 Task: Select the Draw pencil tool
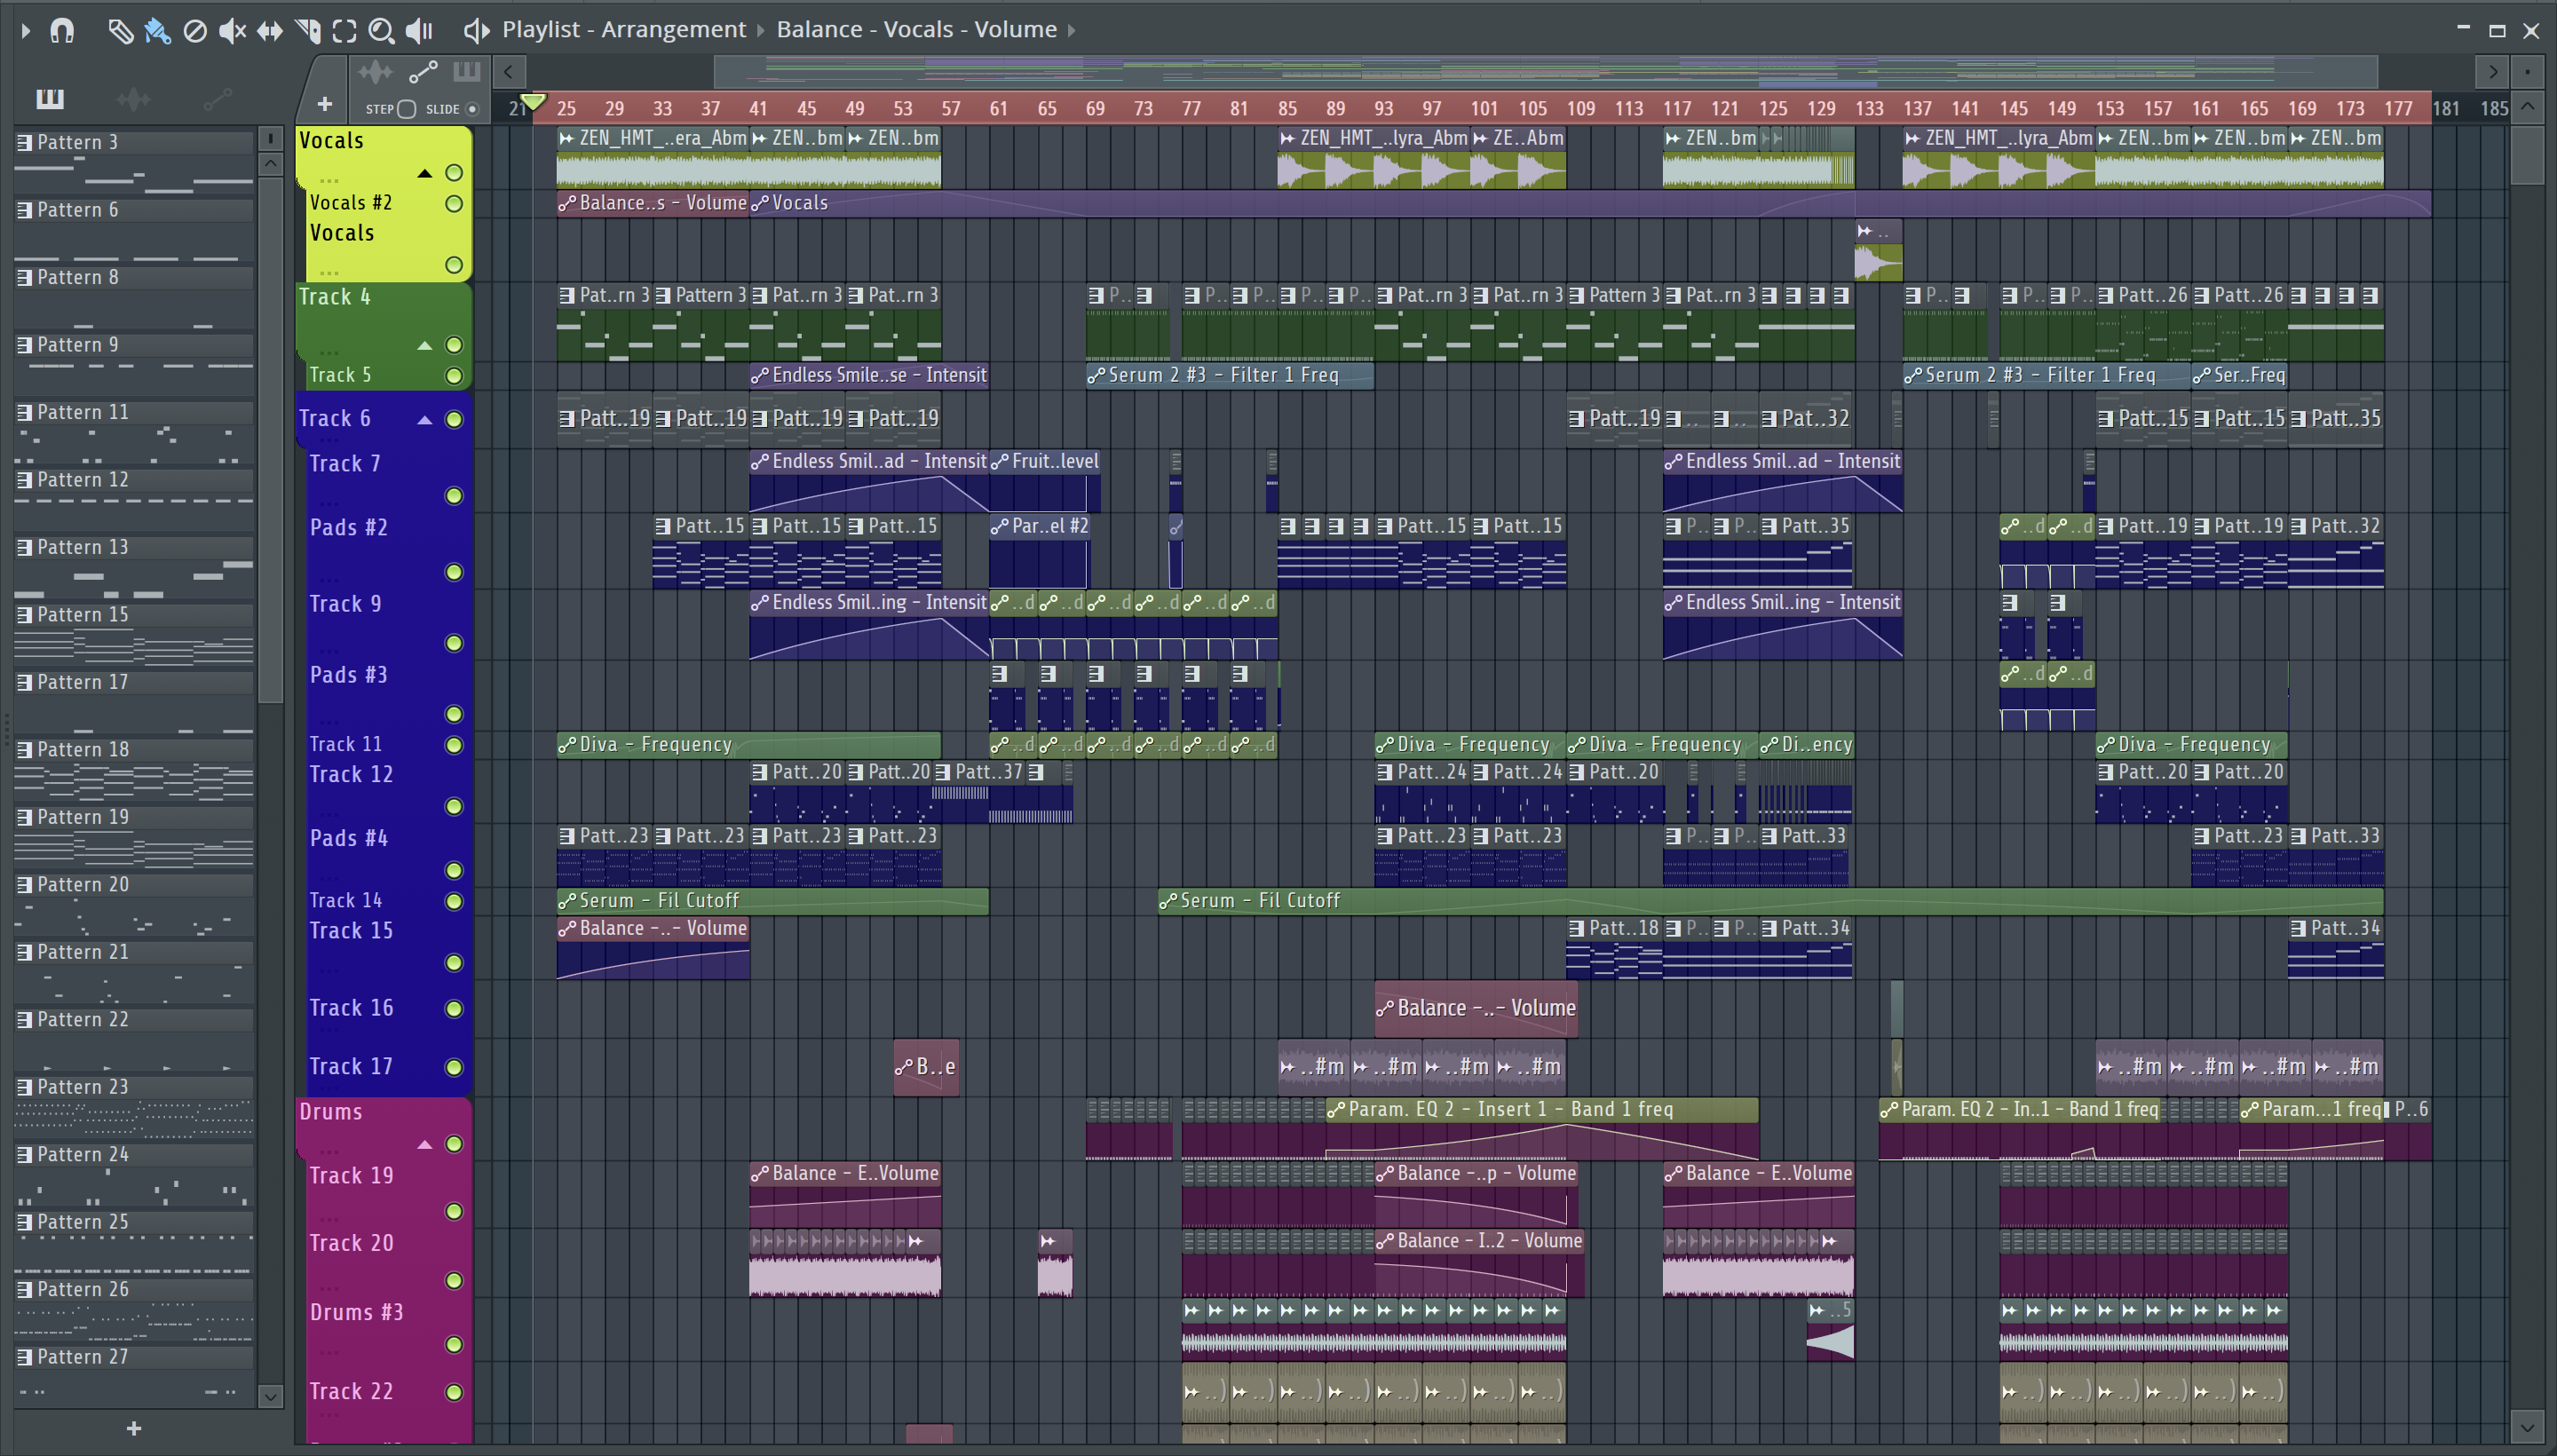point(120,31)
